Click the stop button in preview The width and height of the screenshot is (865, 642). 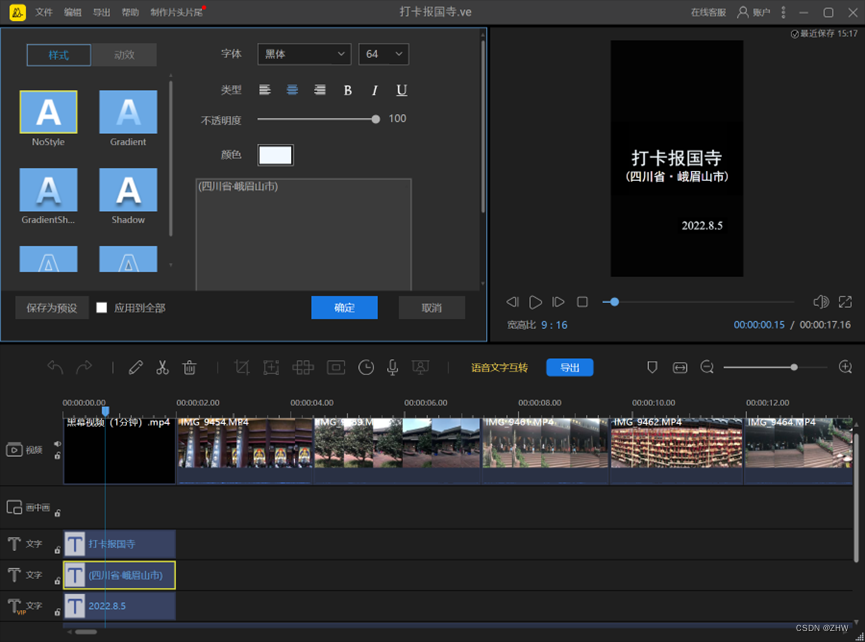pos(582,302)
